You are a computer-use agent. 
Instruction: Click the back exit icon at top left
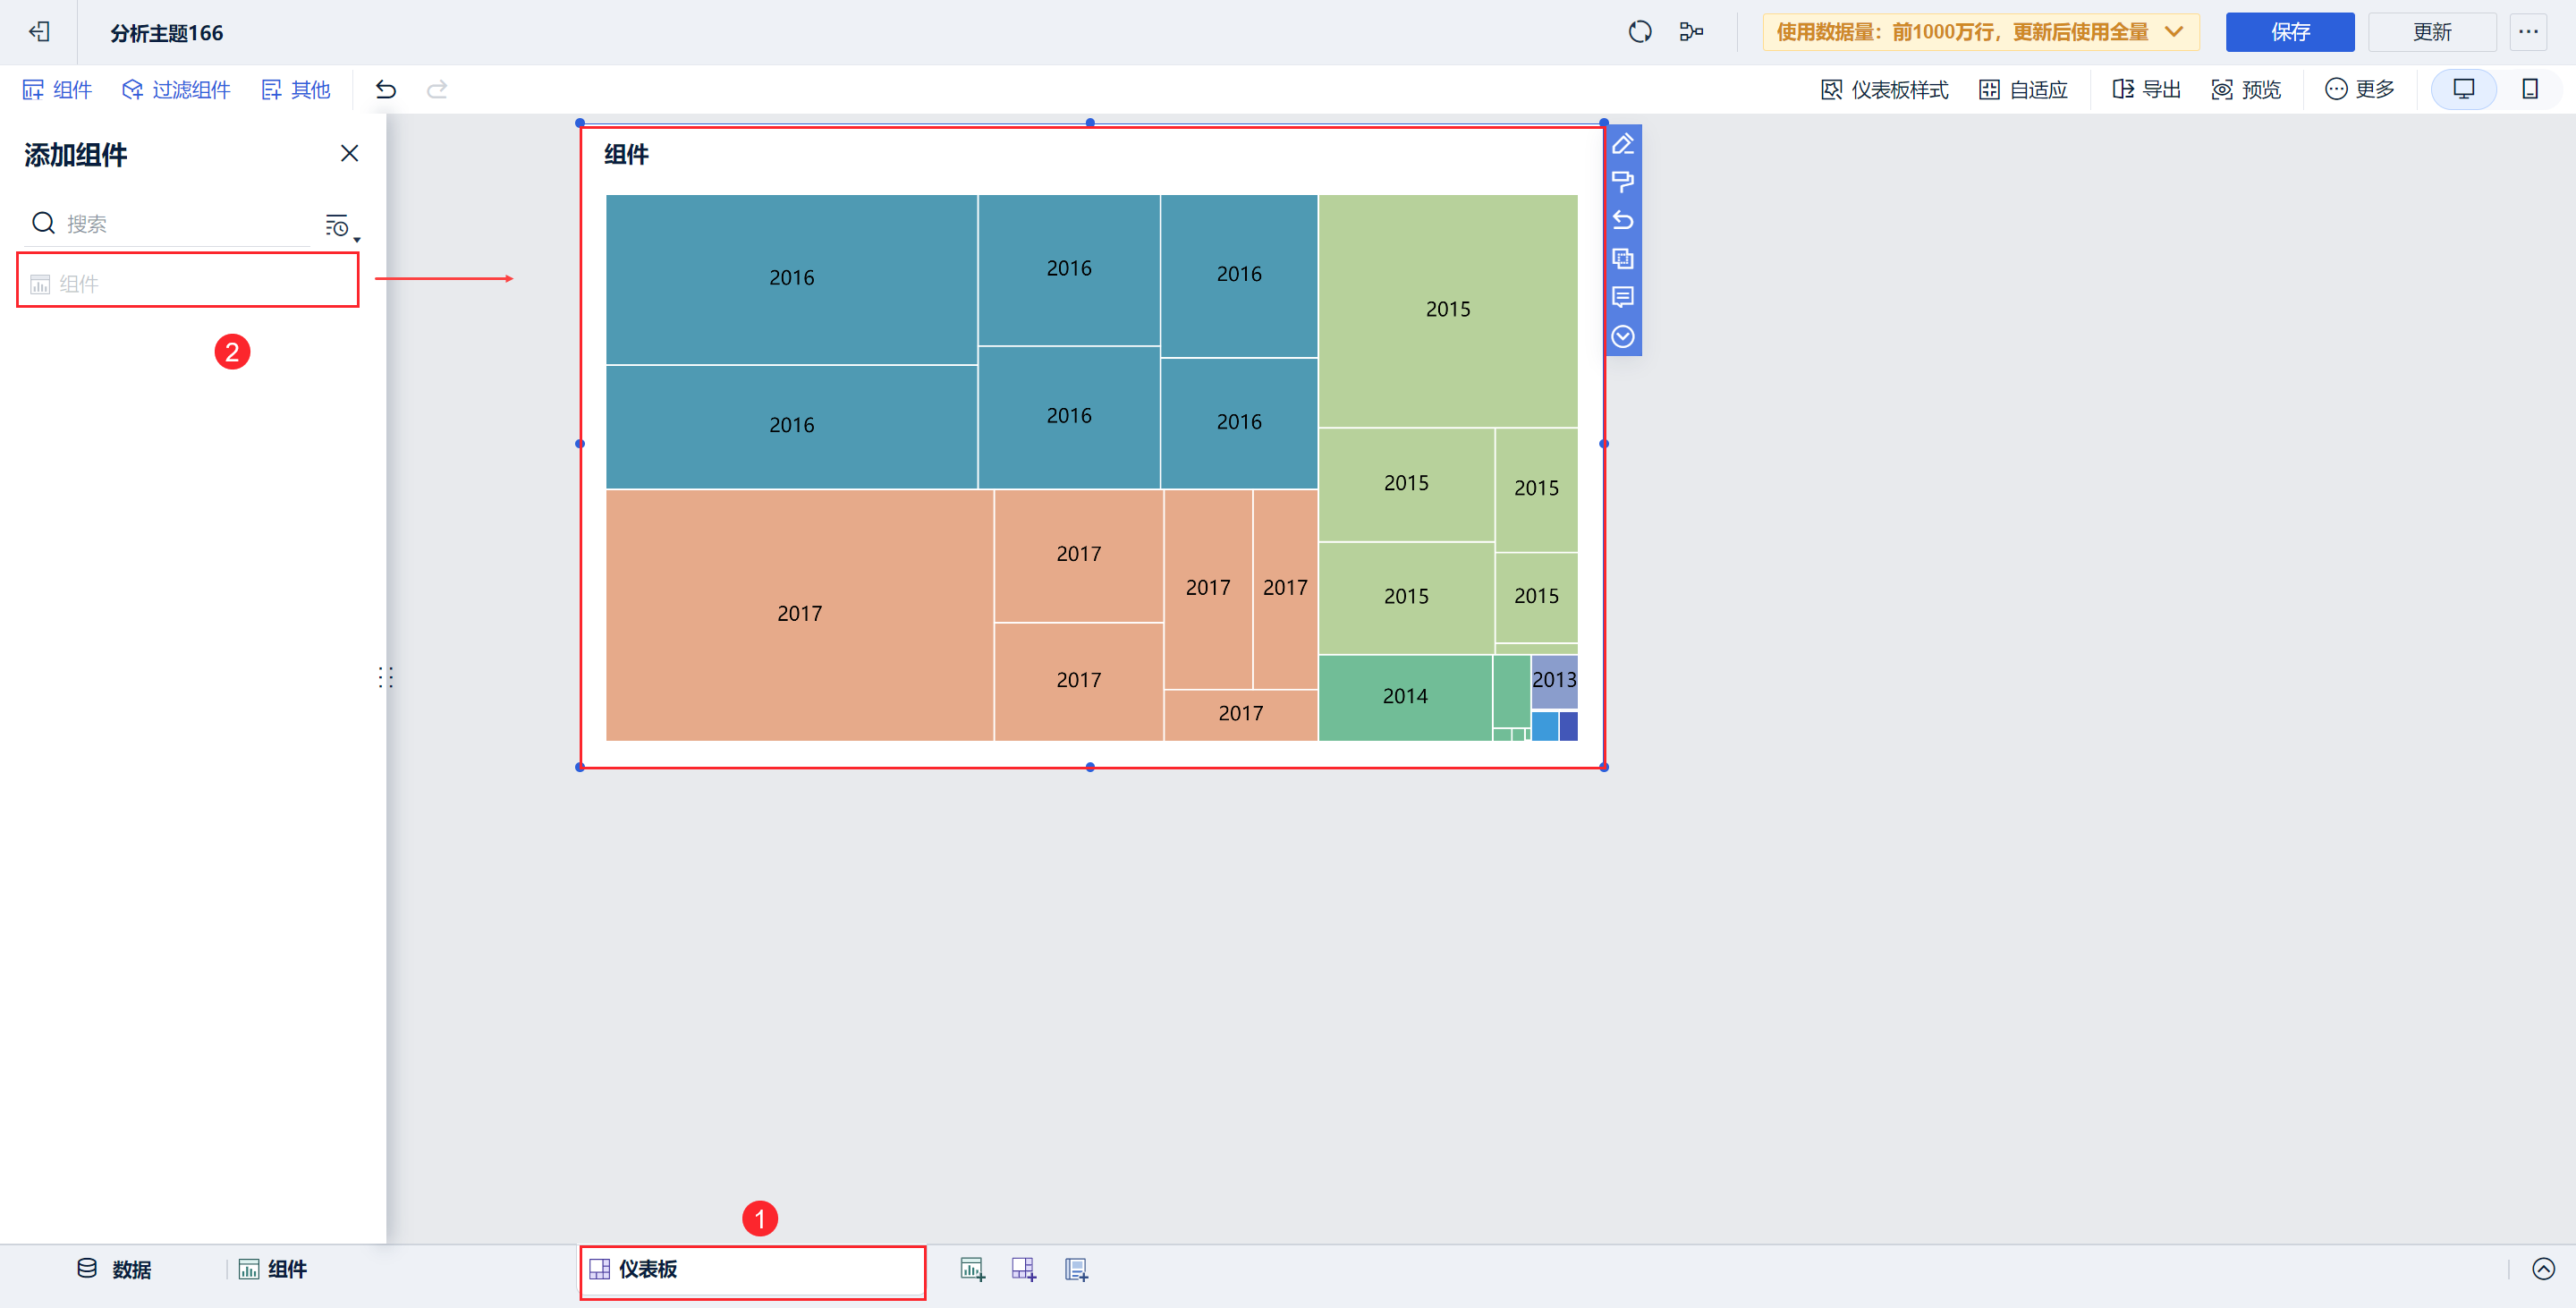click(x=39, y=32)
